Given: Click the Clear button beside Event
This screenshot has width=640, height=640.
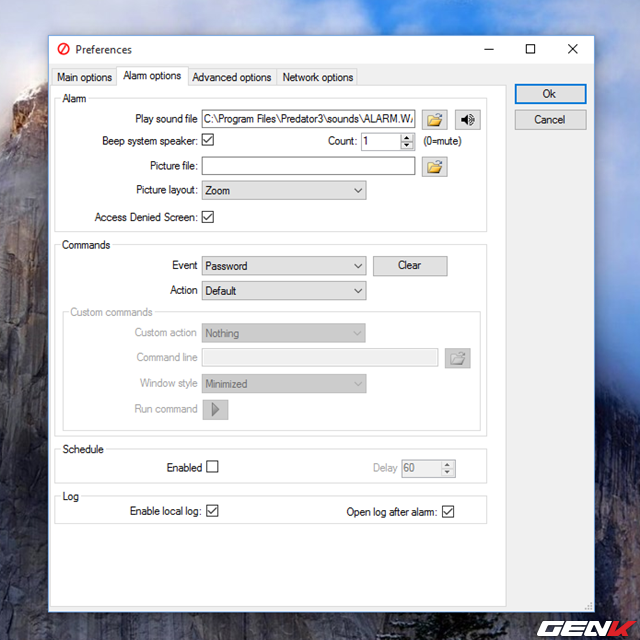Looking at the screenshot, I should coord(409,266).
